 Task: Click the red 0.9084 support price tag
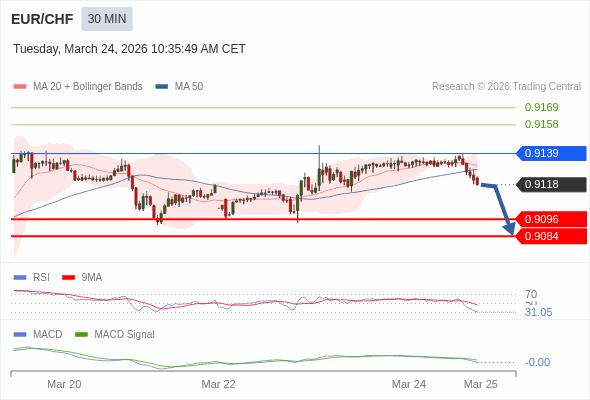coord(551,236)
